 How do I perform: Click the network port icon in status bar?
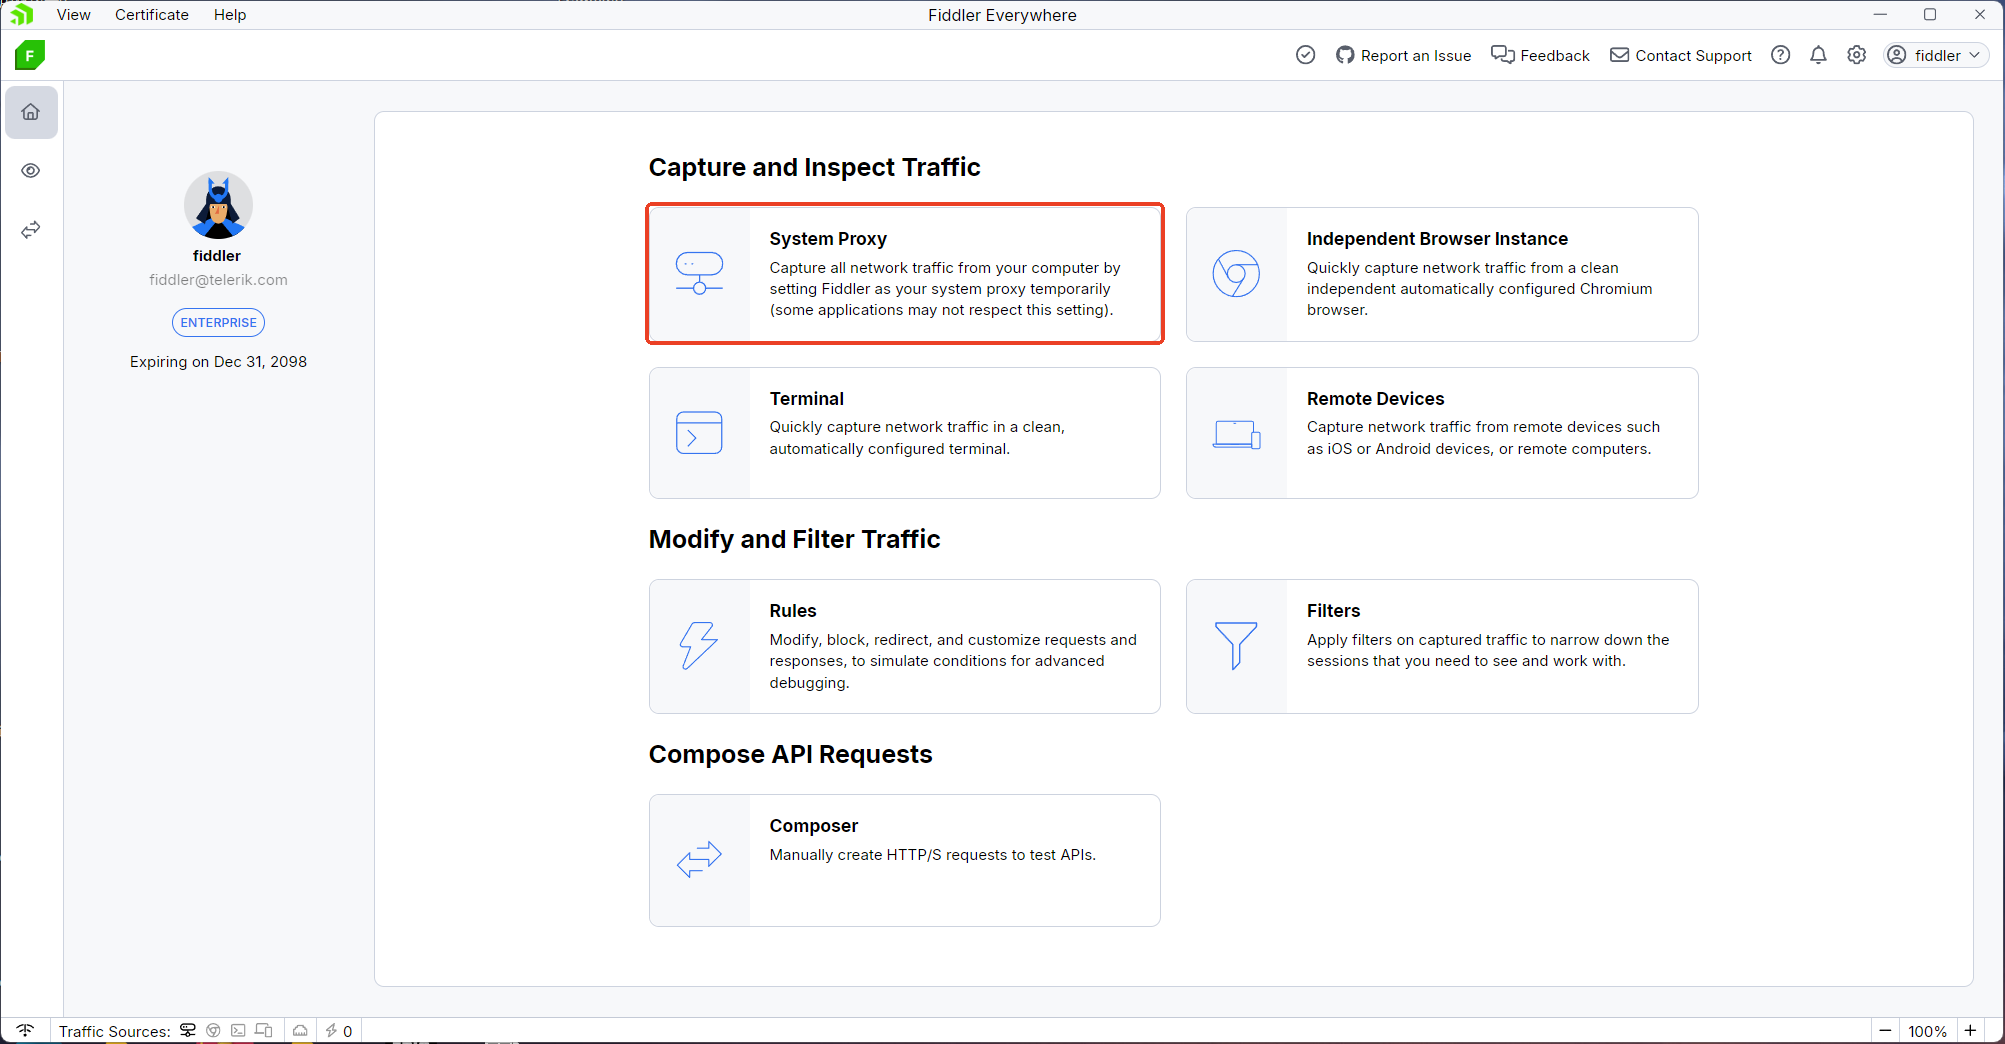(300, 1030)
